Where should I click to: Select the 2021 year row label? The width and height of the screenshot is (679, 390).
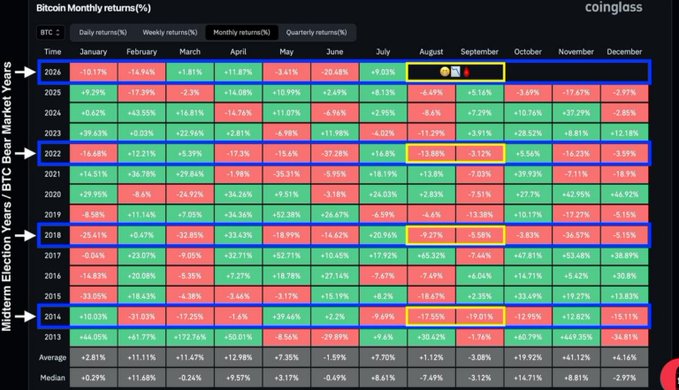pyautogui.click(x=52, y=174)
